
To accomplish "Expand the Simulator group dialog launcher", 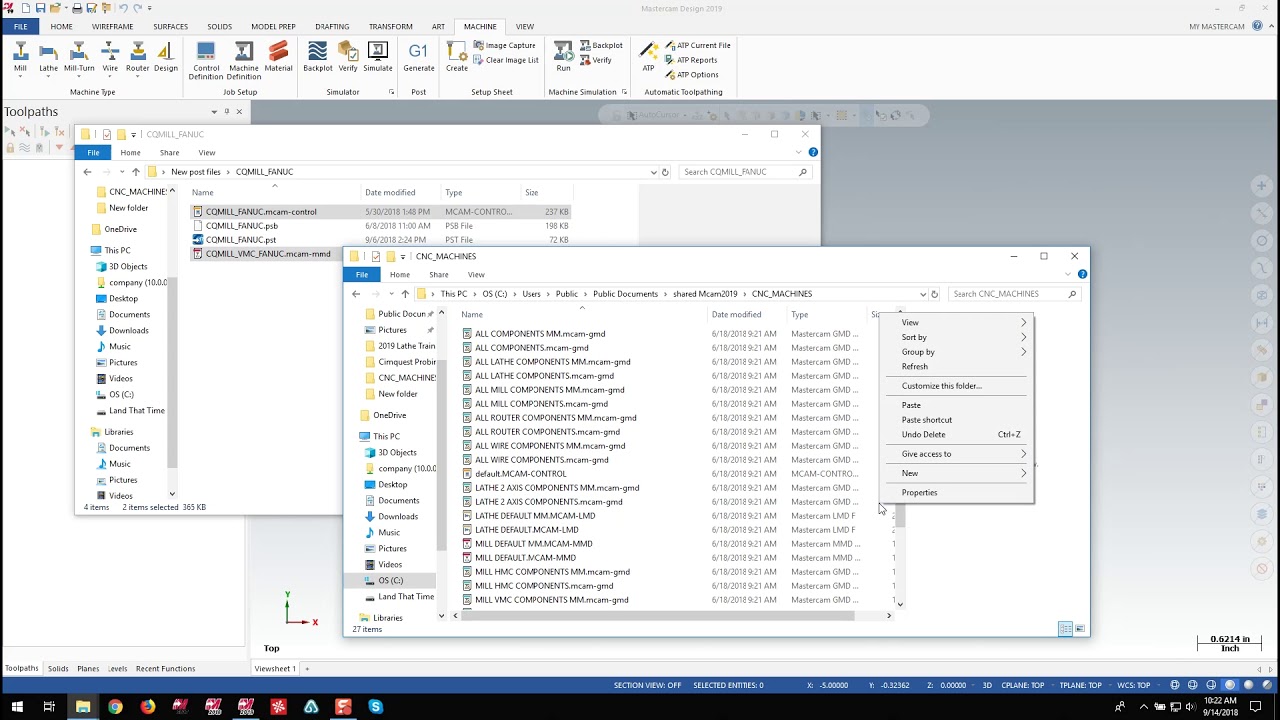I will (391, 92).
